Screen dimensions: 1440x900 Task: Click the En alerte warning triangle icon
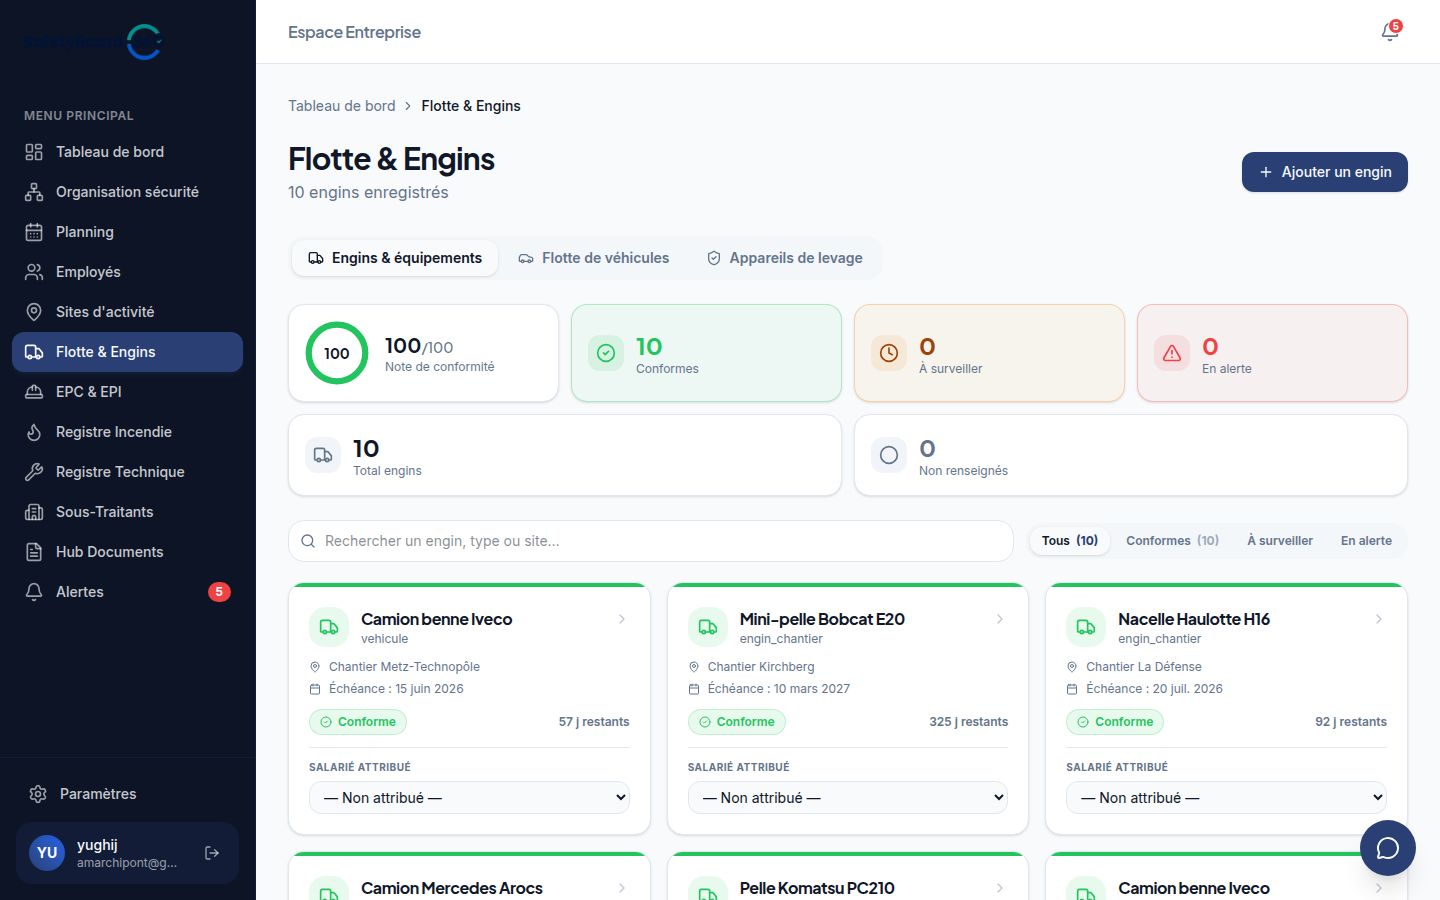pos(1172,353)
